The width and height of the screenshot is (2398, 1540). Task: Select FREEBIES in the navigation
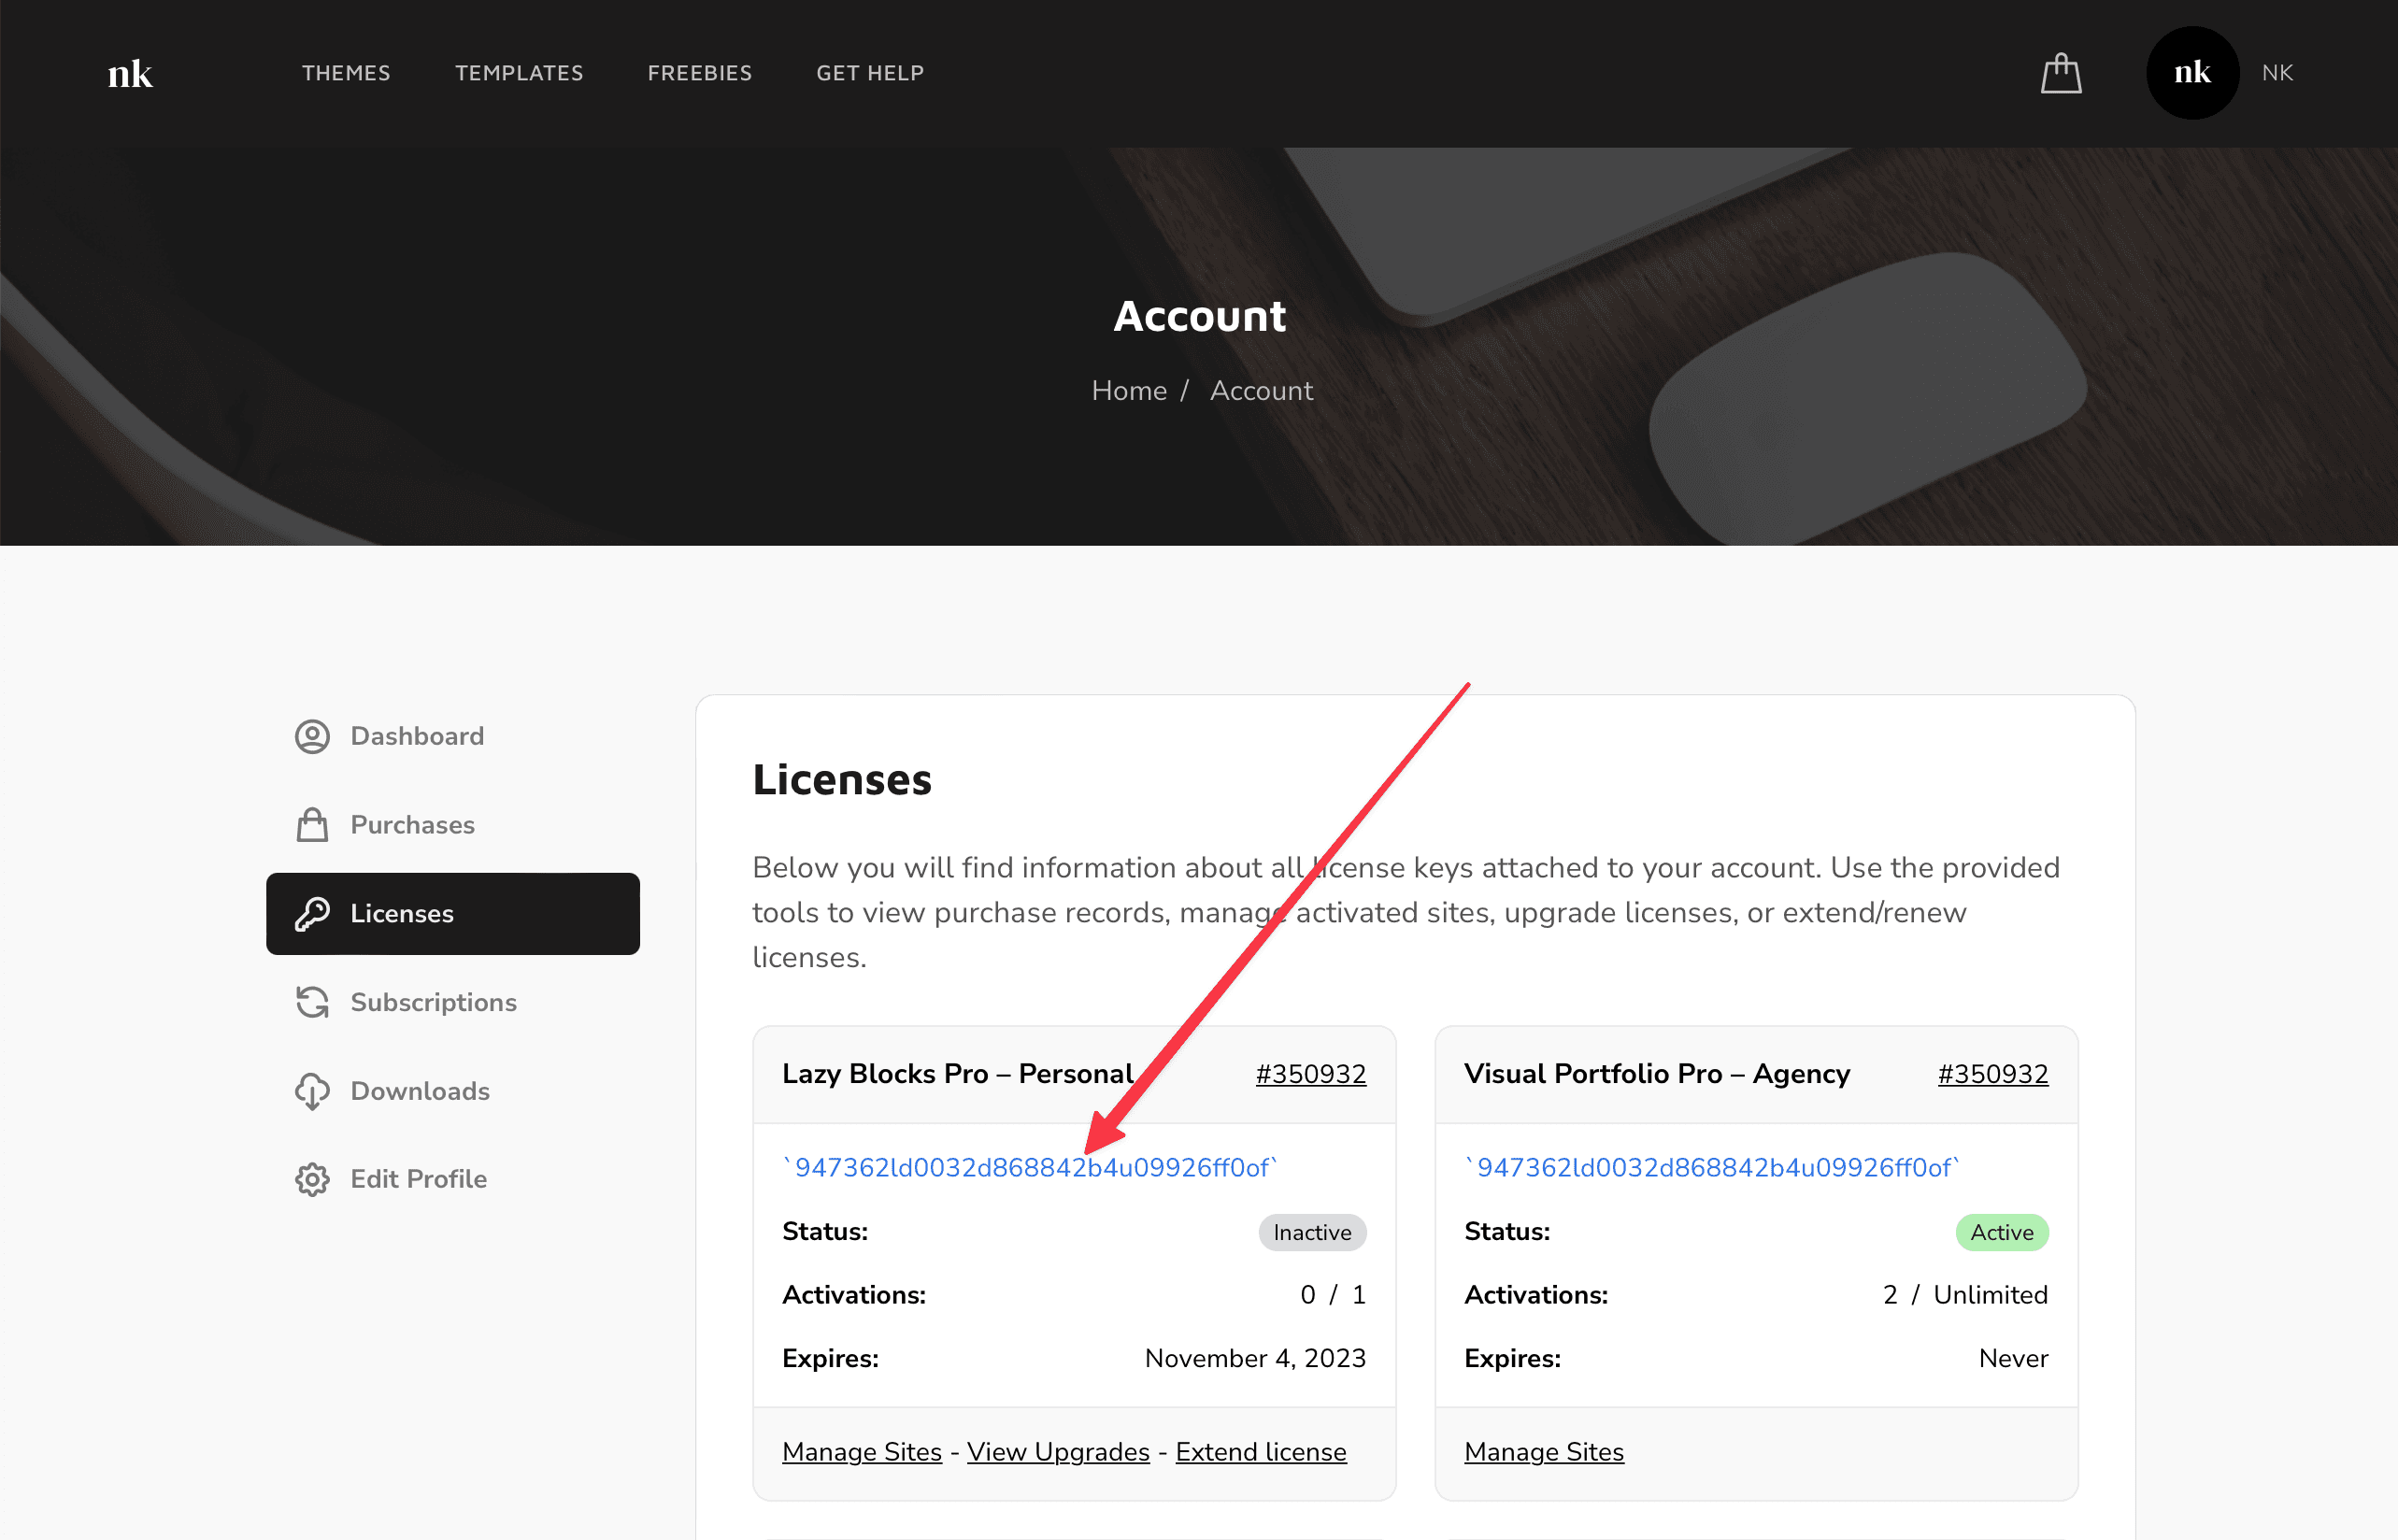click(x=699, y=72)
